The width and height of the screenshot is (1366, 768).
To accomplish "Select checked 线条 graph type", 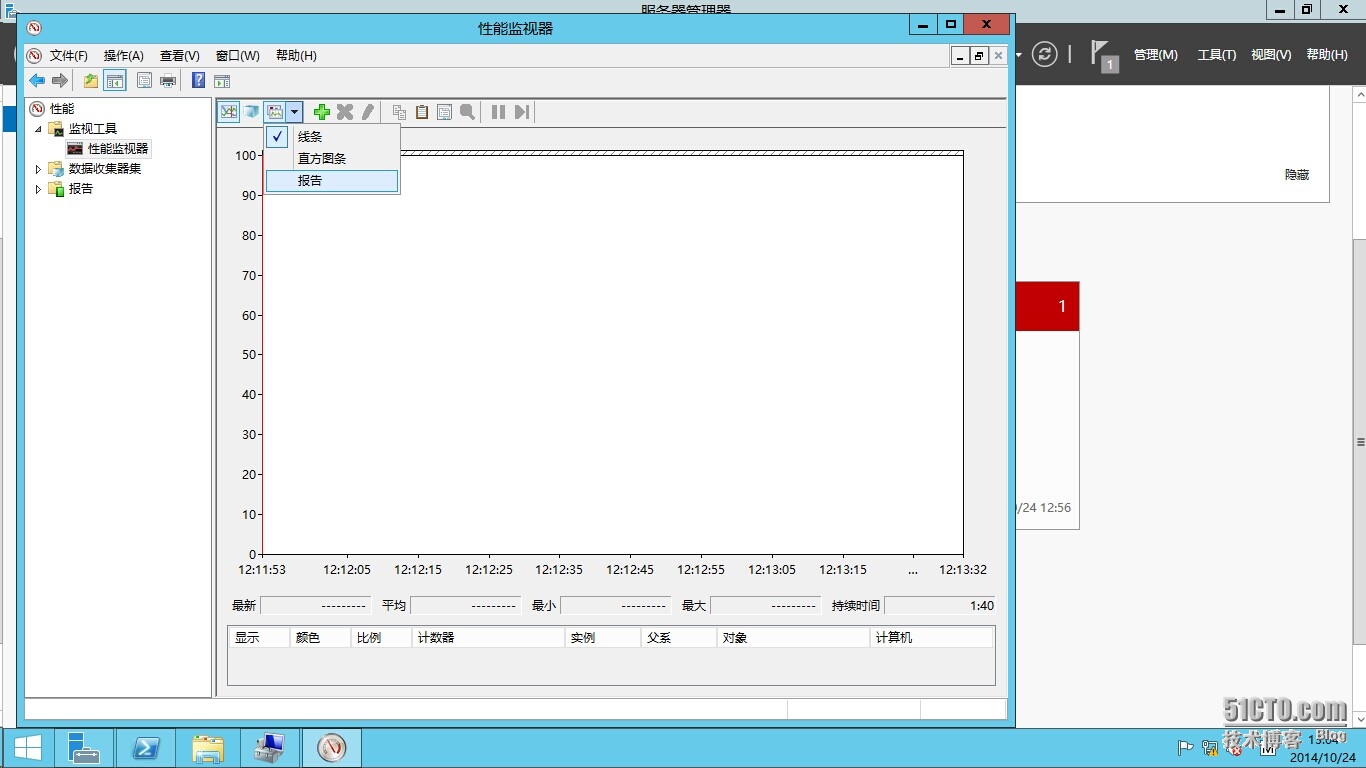I will [x=332, y=137].
